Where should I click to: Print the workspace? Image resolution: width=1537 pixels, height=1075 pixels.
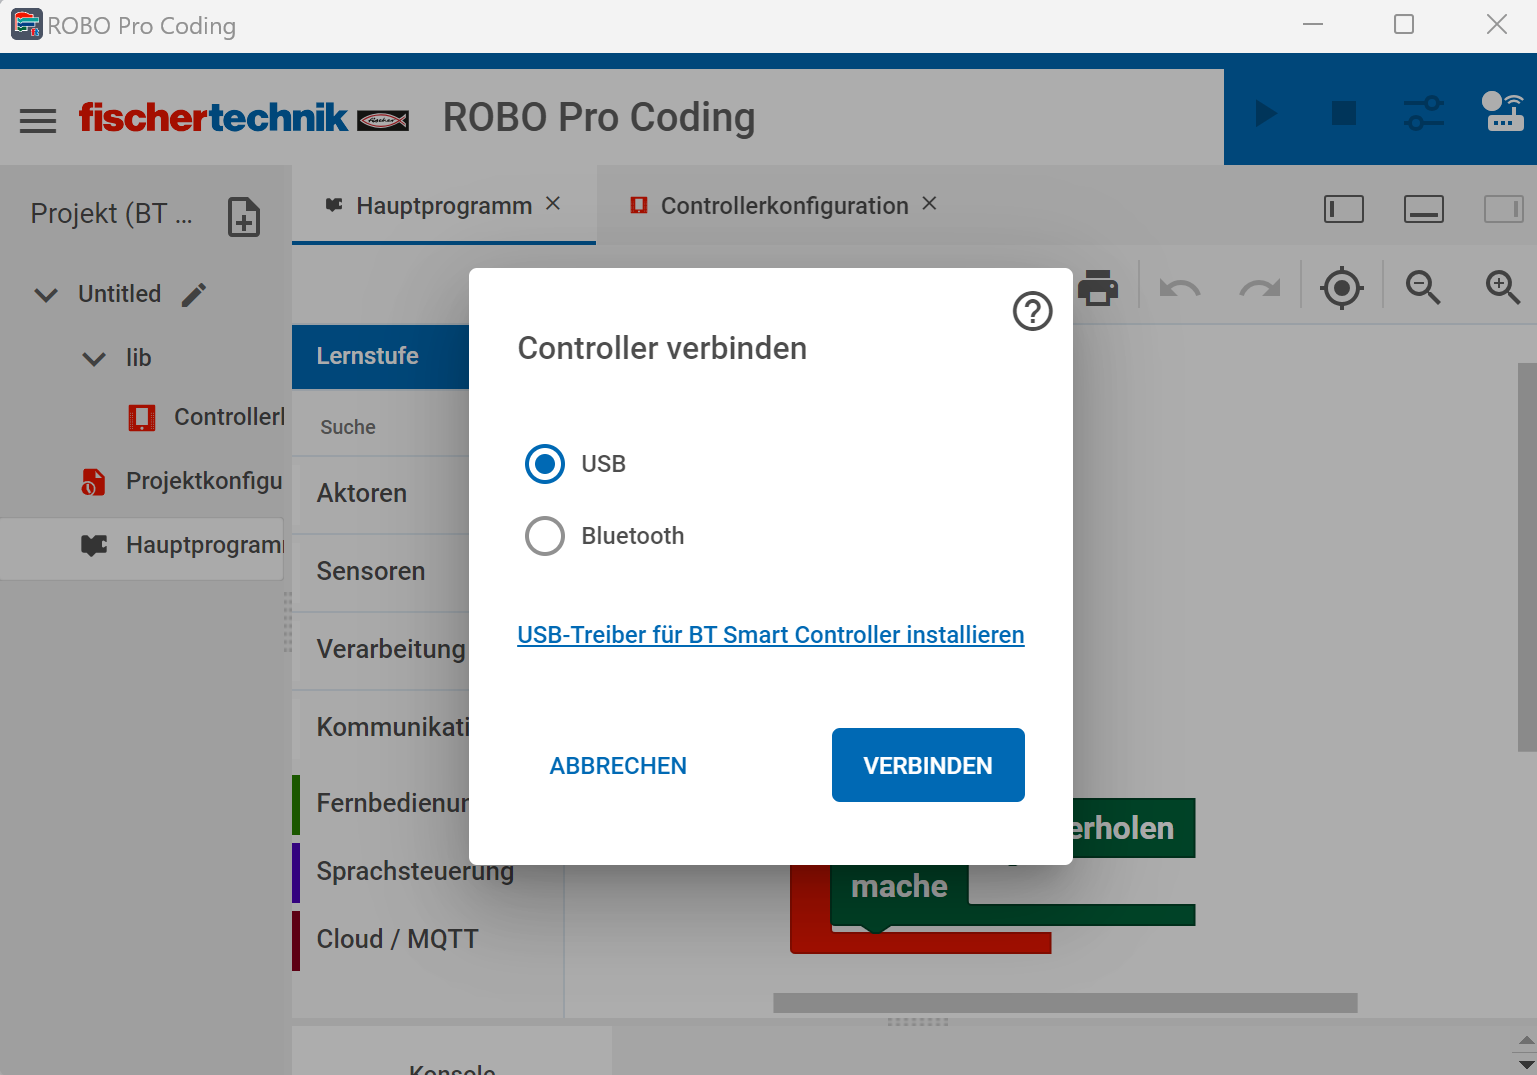[x=1098, y=288]
